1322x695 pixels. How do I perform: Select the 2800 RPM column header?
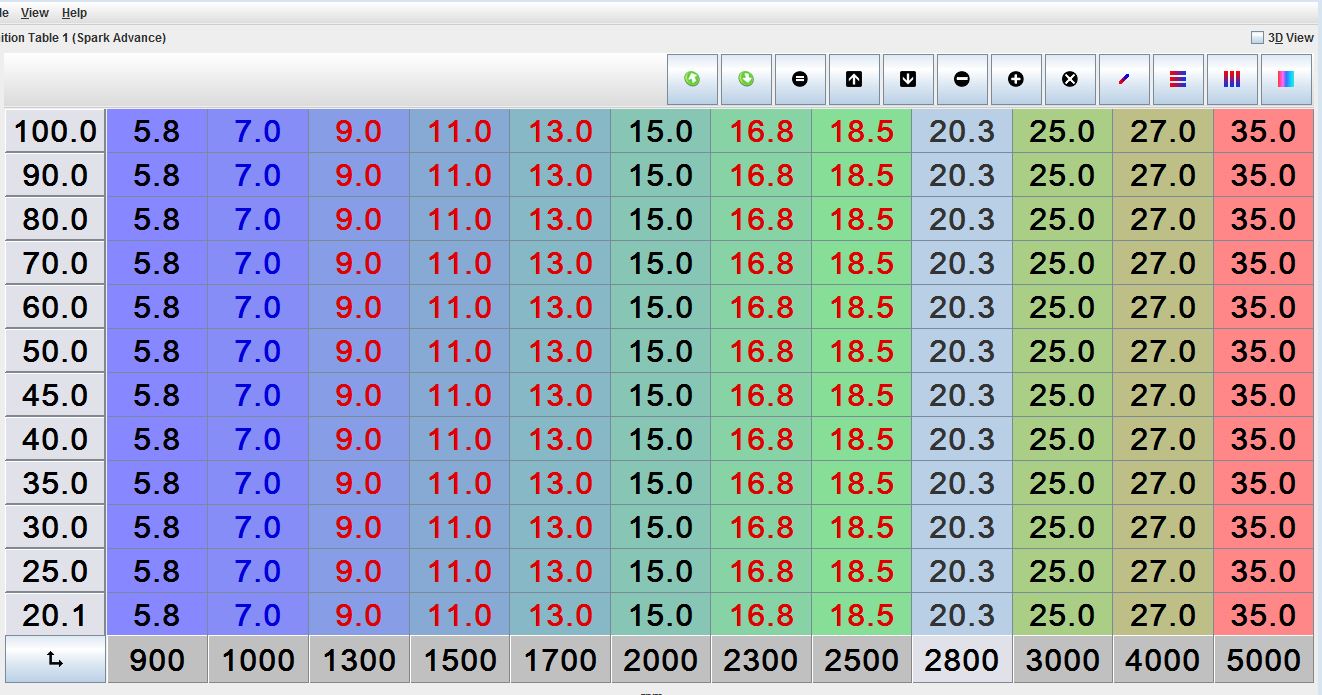coord(962,660)
